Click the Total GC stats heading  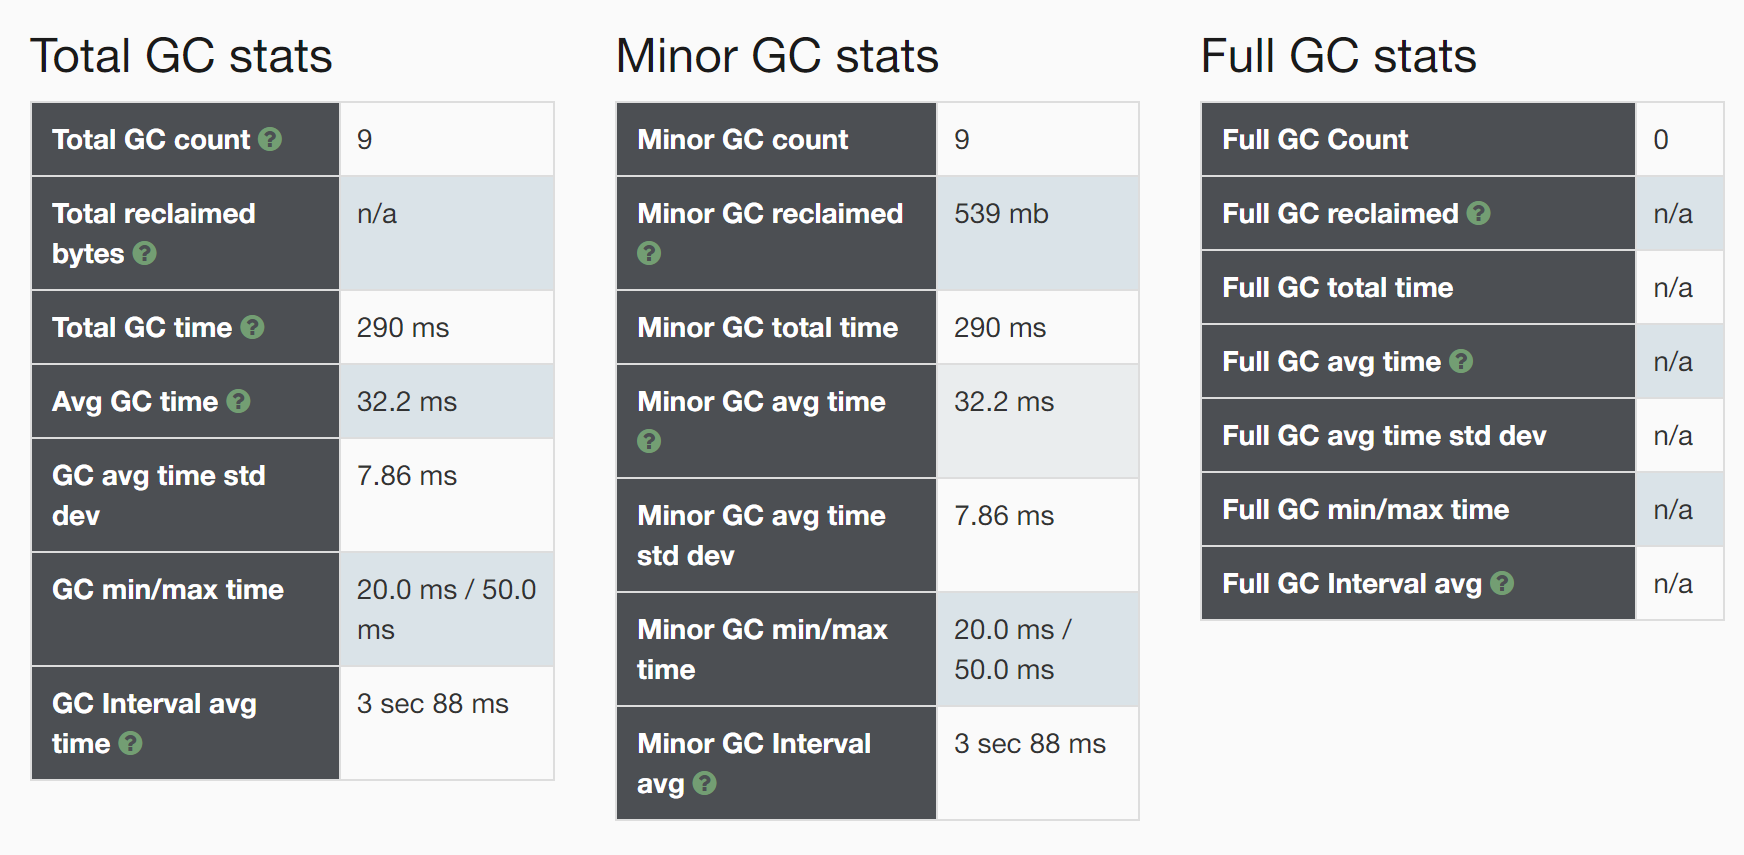tap(181, 56)
